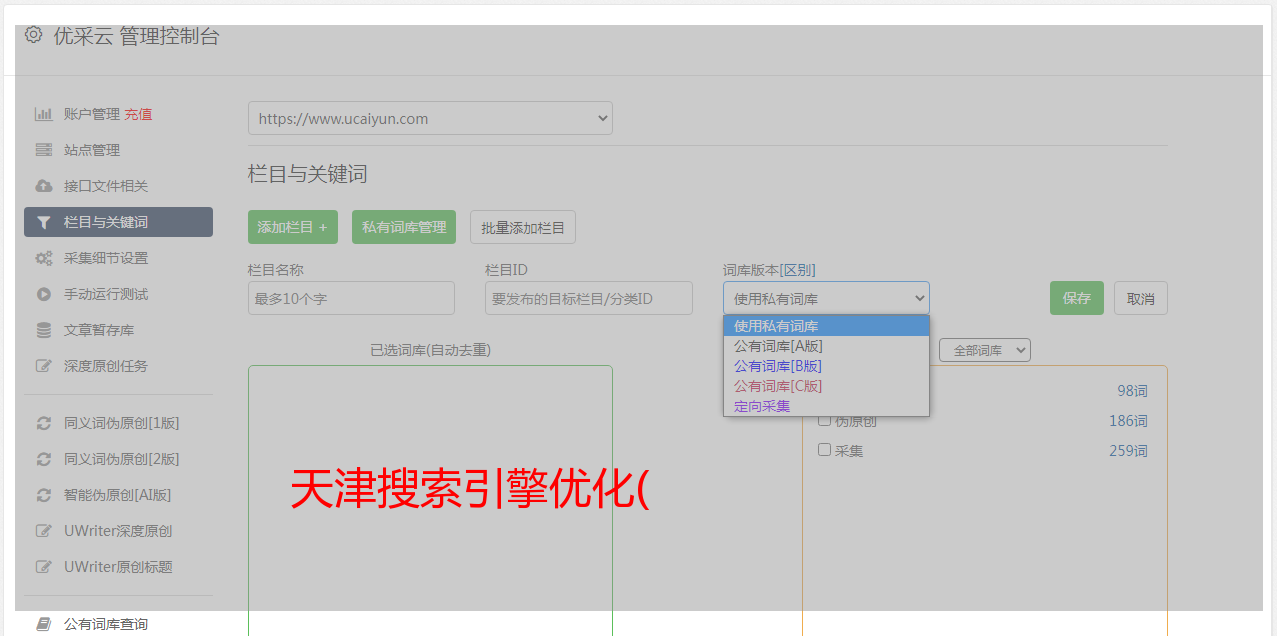
Task: Click the gear icon beside 优采云 管理控制台
Action: point(34,35)
